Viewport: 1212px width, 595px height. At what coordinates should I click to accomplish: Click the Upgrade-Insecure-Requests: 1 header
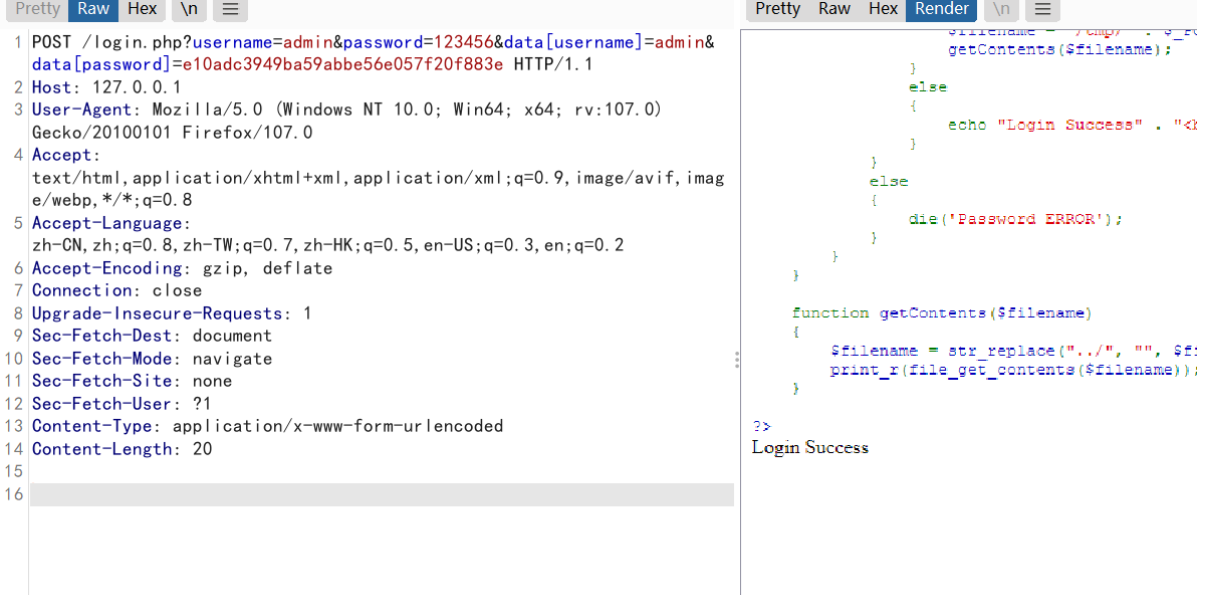click(171, 313)
